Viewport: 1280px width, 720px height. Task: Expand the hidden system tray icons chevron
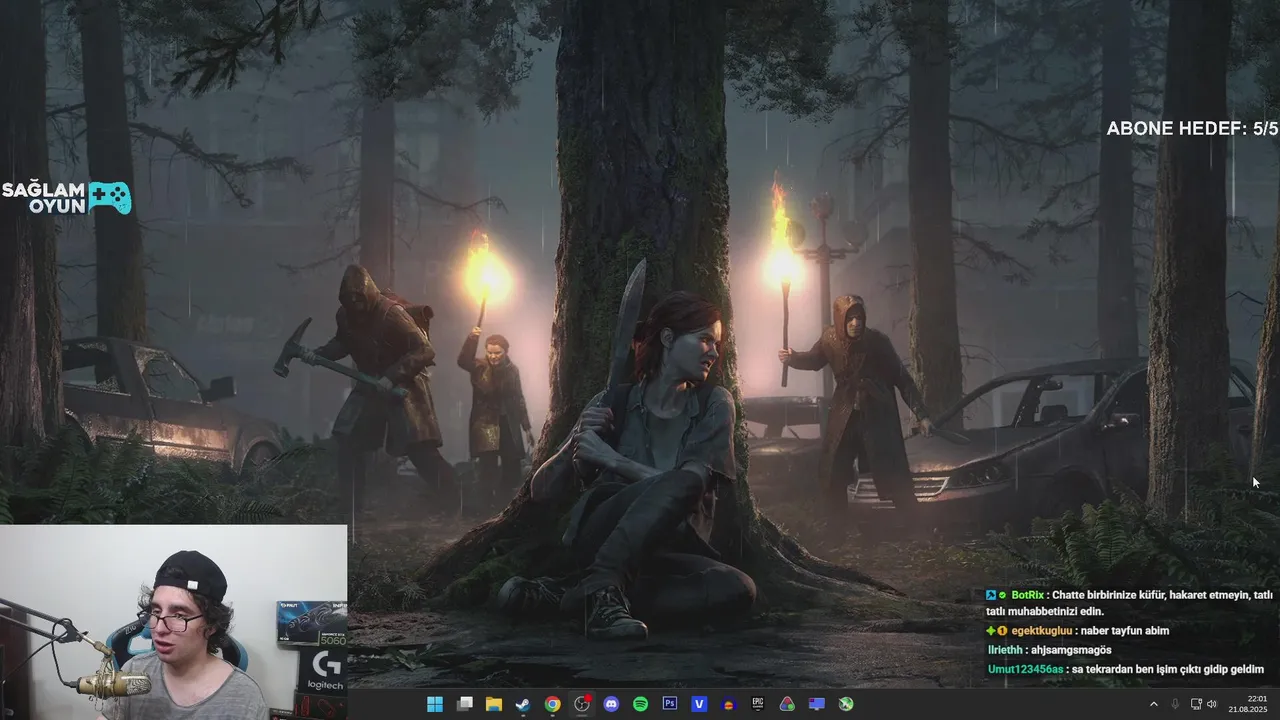tap(1154, 704)
